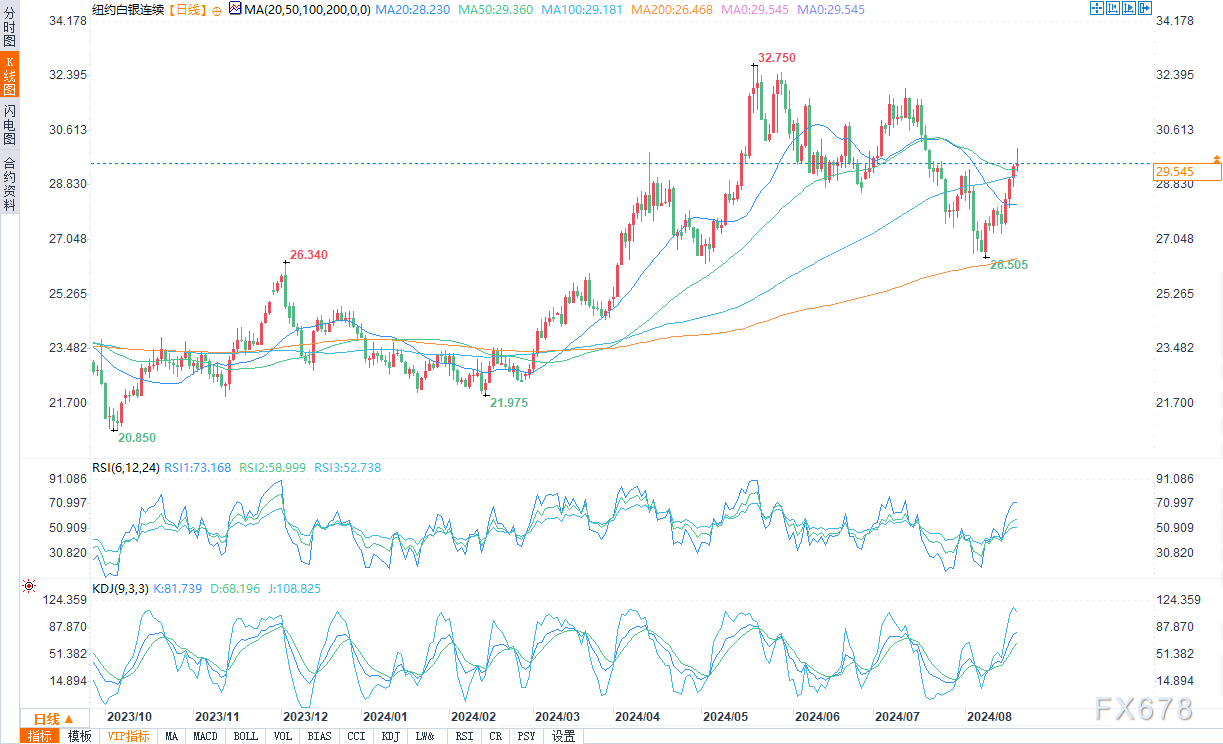Image resolution: width=1223 pixels, height=744 pixels.
Task: Select the MA indicator tab
Action: [x=171, y=736]
